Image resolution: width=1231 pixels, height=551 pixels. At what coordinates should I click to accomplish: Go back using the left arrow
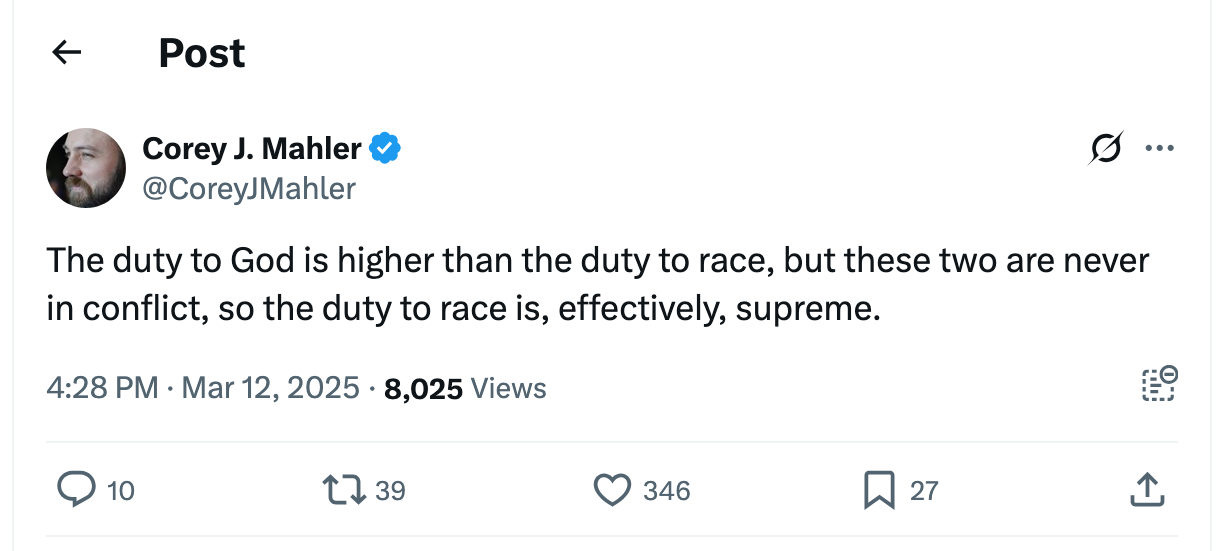coord(66,52)
